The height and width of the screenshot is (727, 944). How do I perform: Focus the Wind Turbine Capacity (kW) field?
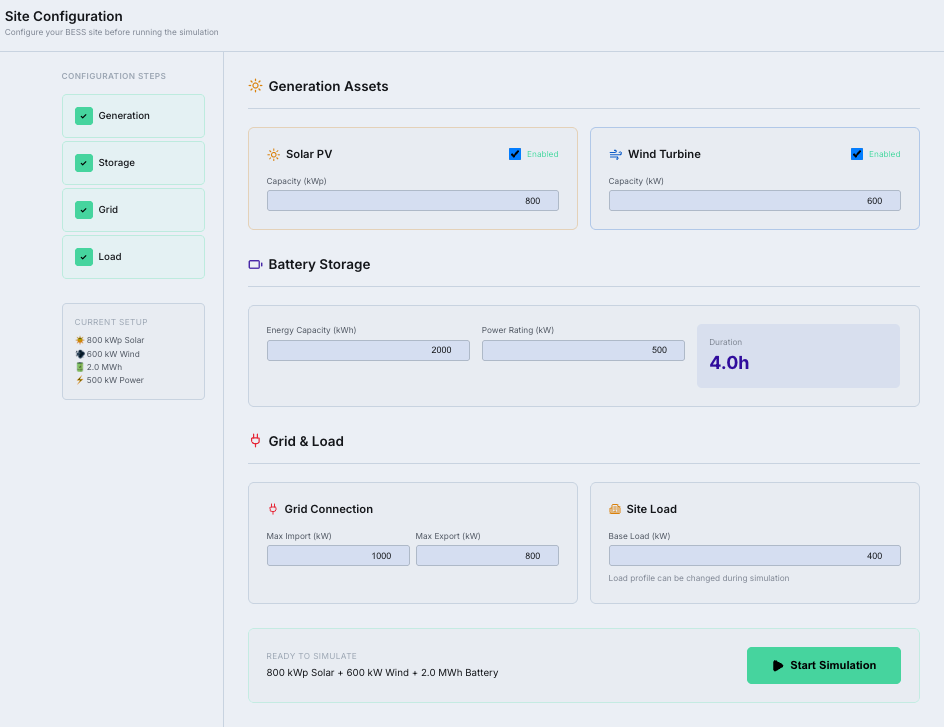pyautogui.click(x=754, y=201)
